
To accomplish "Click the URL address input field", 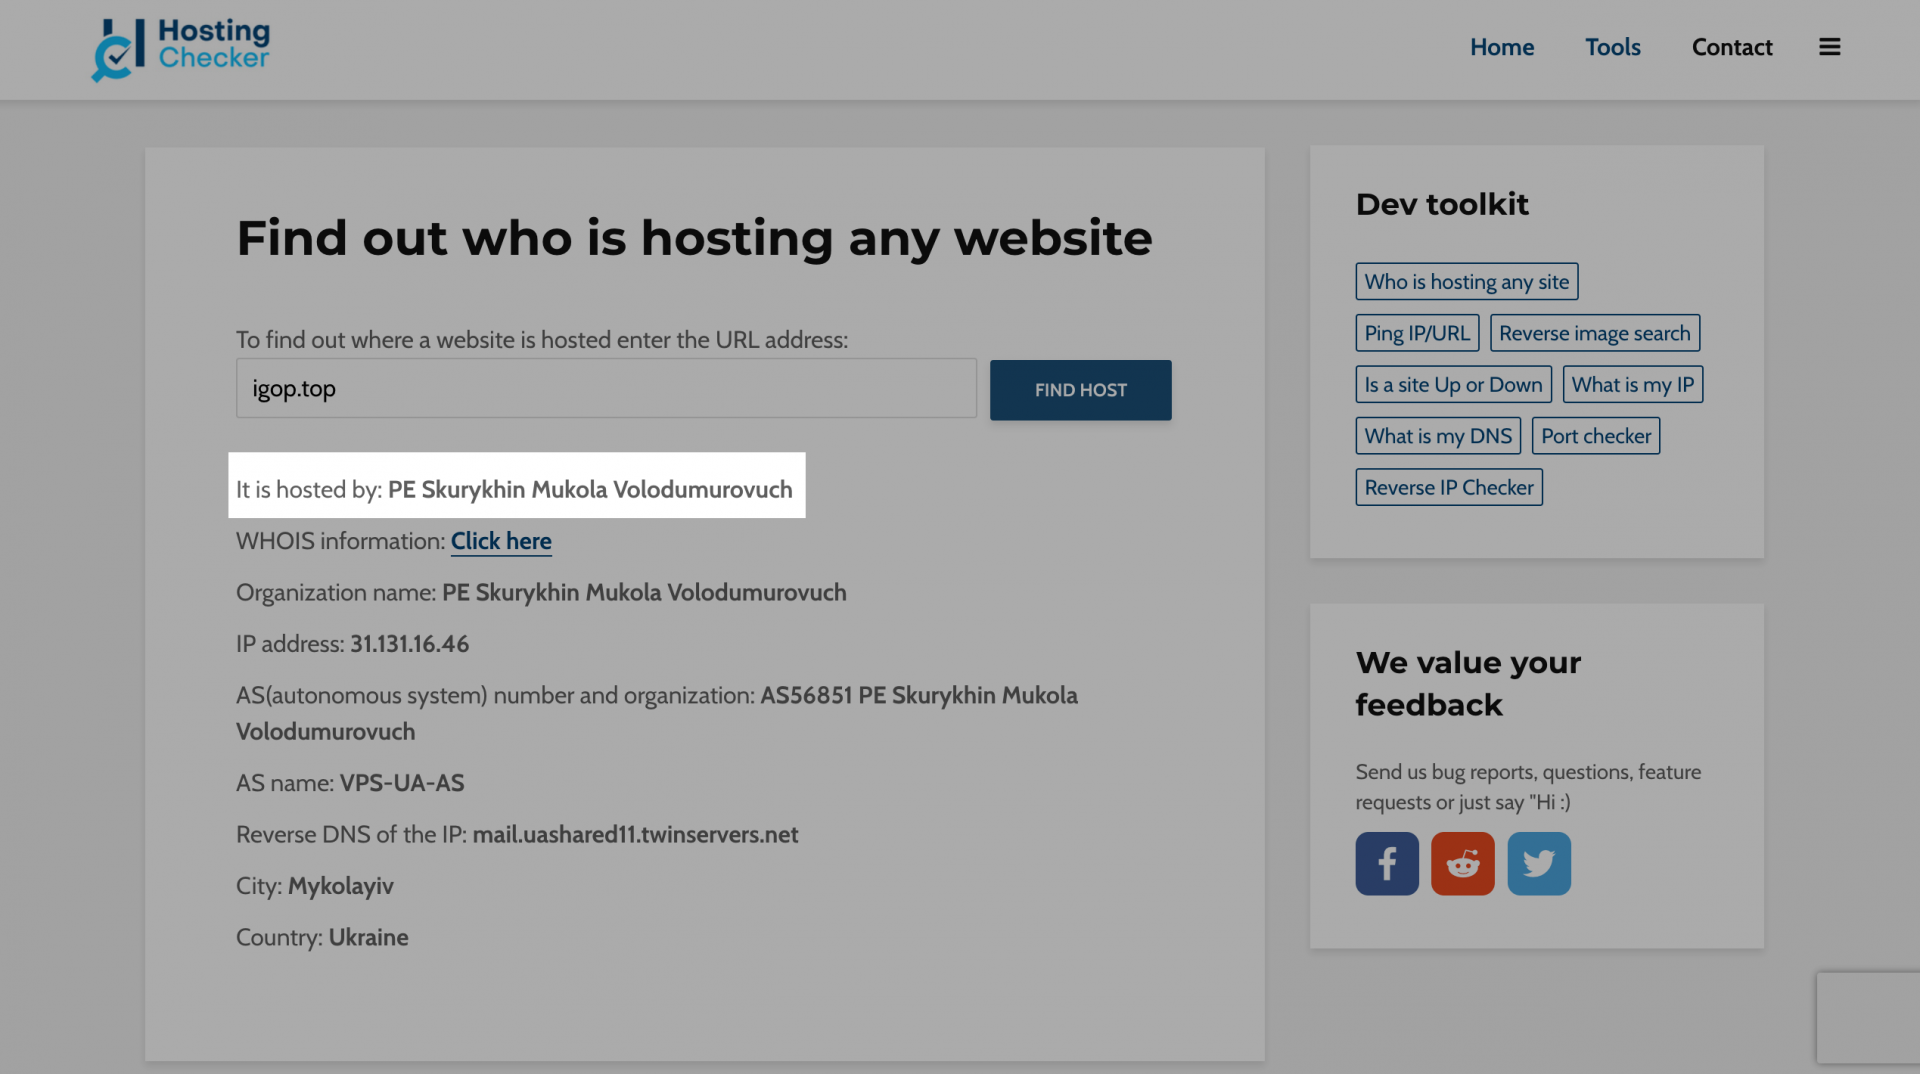I will click(x=606, y=388).
